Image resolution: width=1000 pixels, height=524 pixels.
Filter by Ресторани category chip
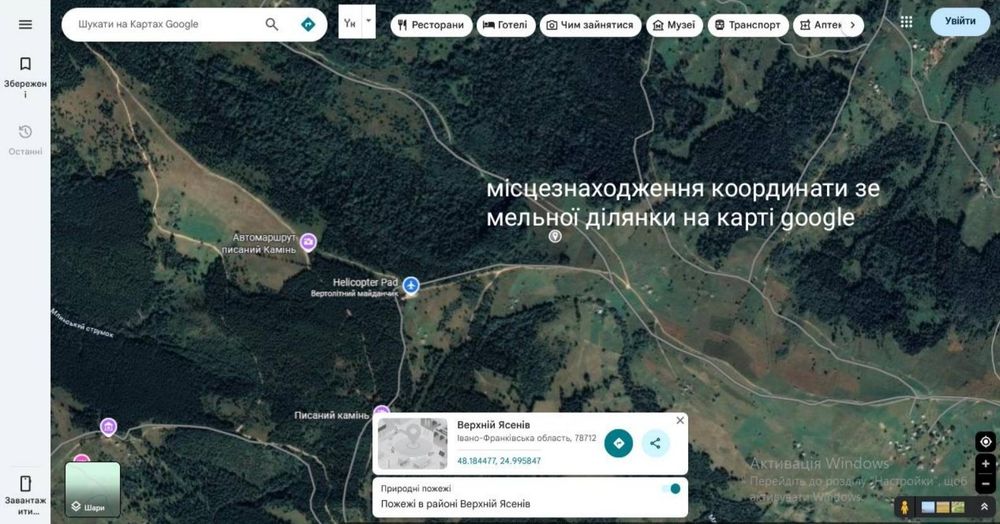[431, 25]
